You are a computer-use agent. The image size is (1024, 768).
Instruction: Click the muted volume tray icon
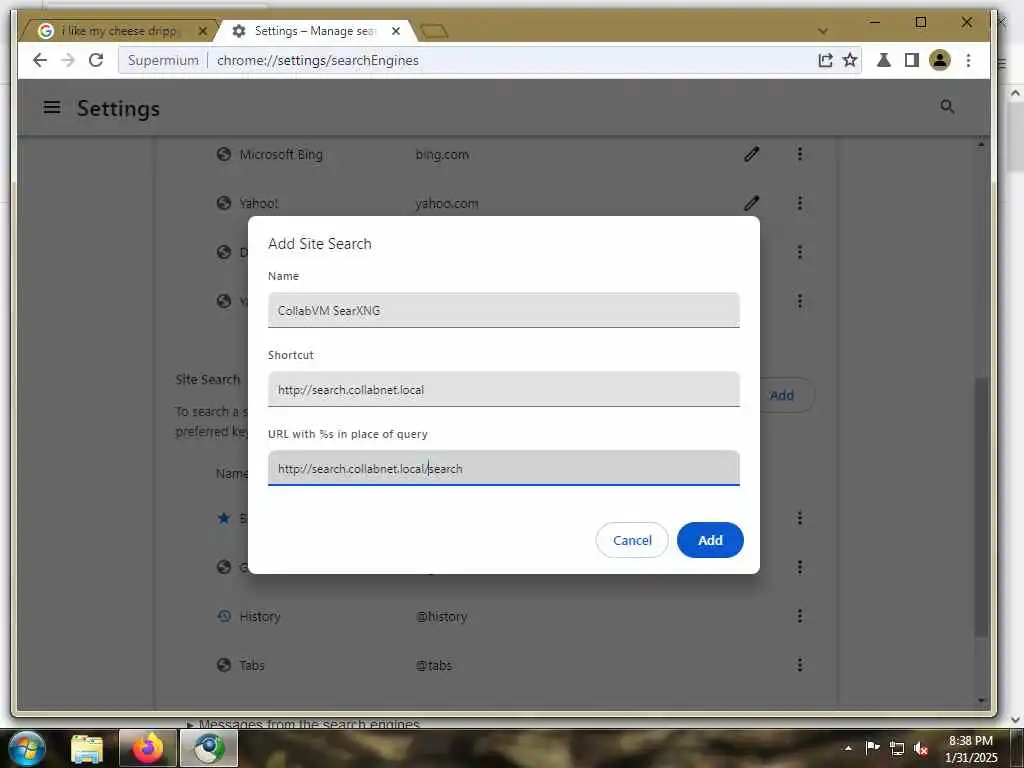click(921, 748)
